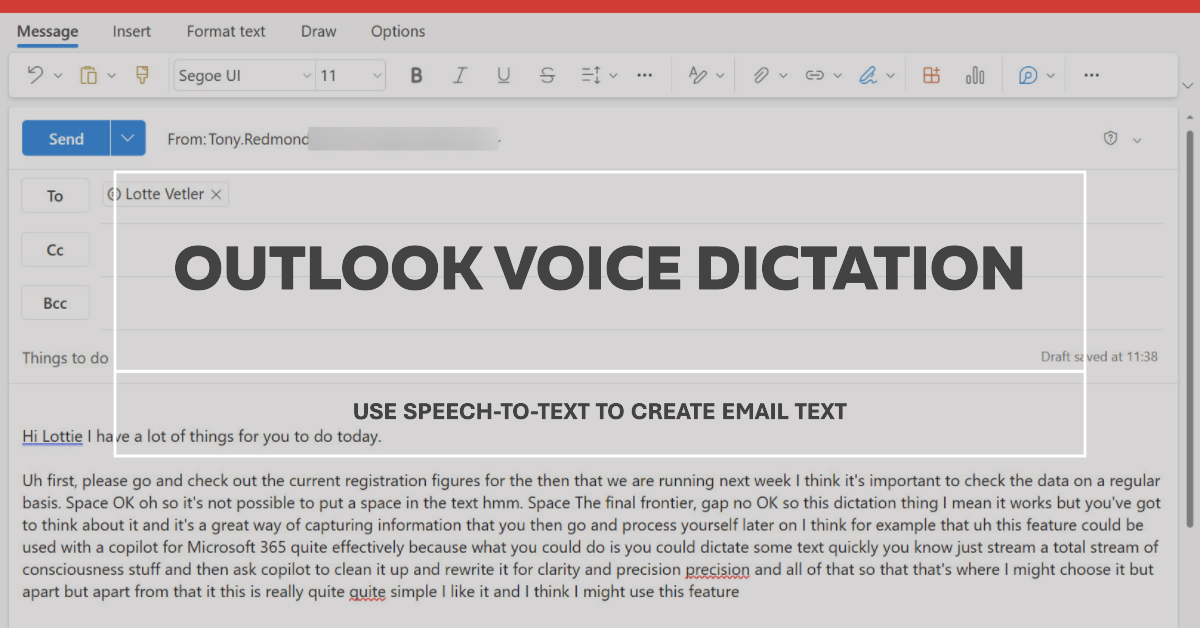Expand the Send options arrow
Screen dimensions: 1200x628
tap(127, 138)
